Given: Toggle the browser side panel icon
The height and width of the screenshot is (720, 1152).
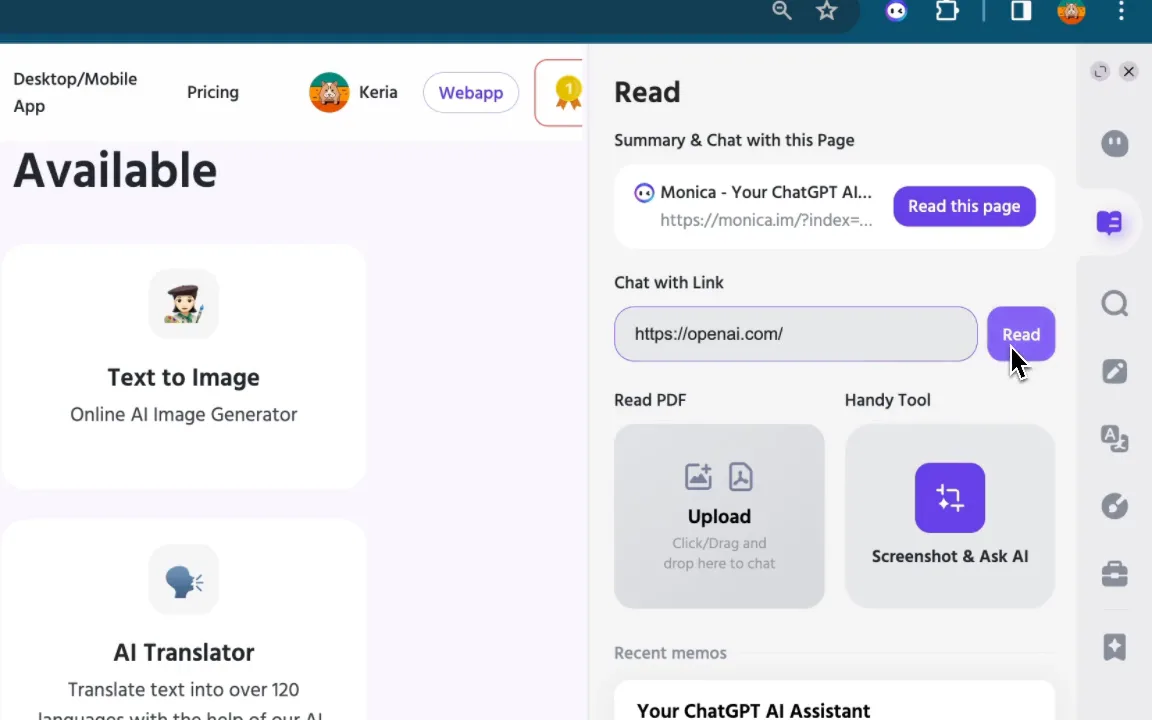Looking at the screenshot, I should 1020,11.
